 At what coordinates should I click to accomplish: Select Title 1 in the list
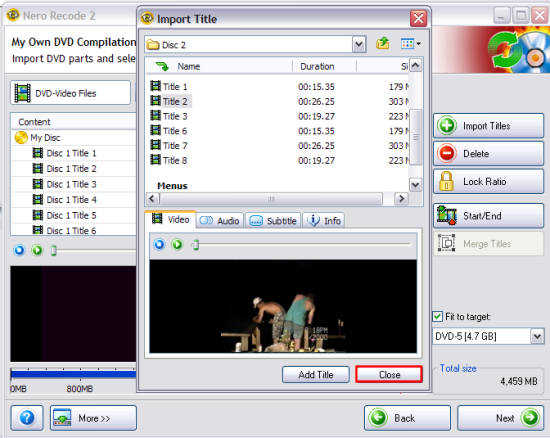click(x=175, y=87)
